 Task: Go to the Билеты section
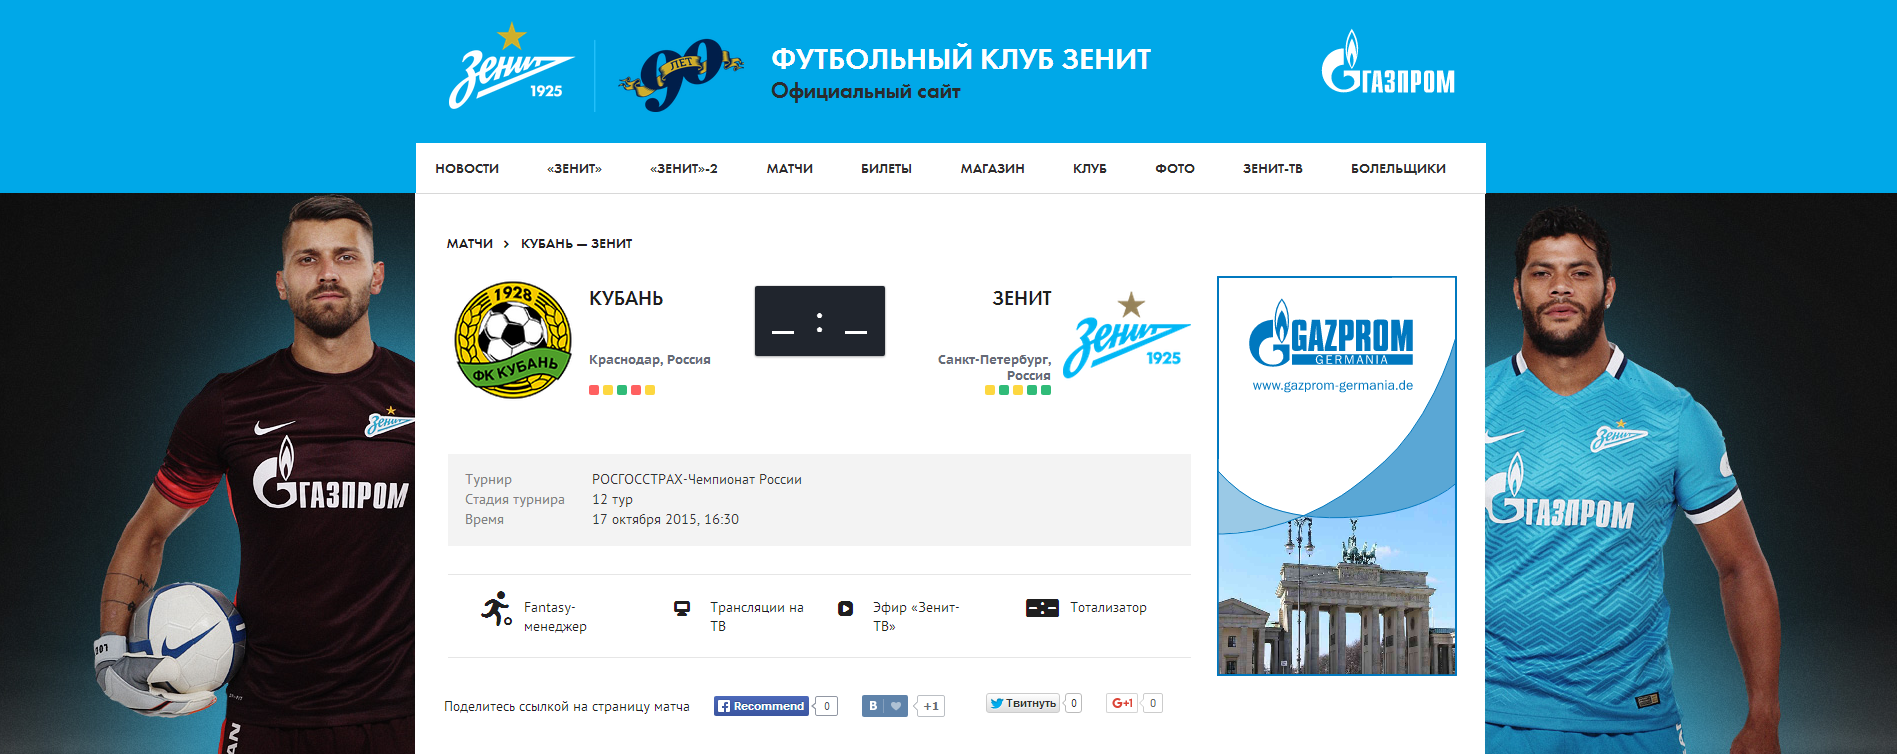pyautogui.click(x=886, y=169)
